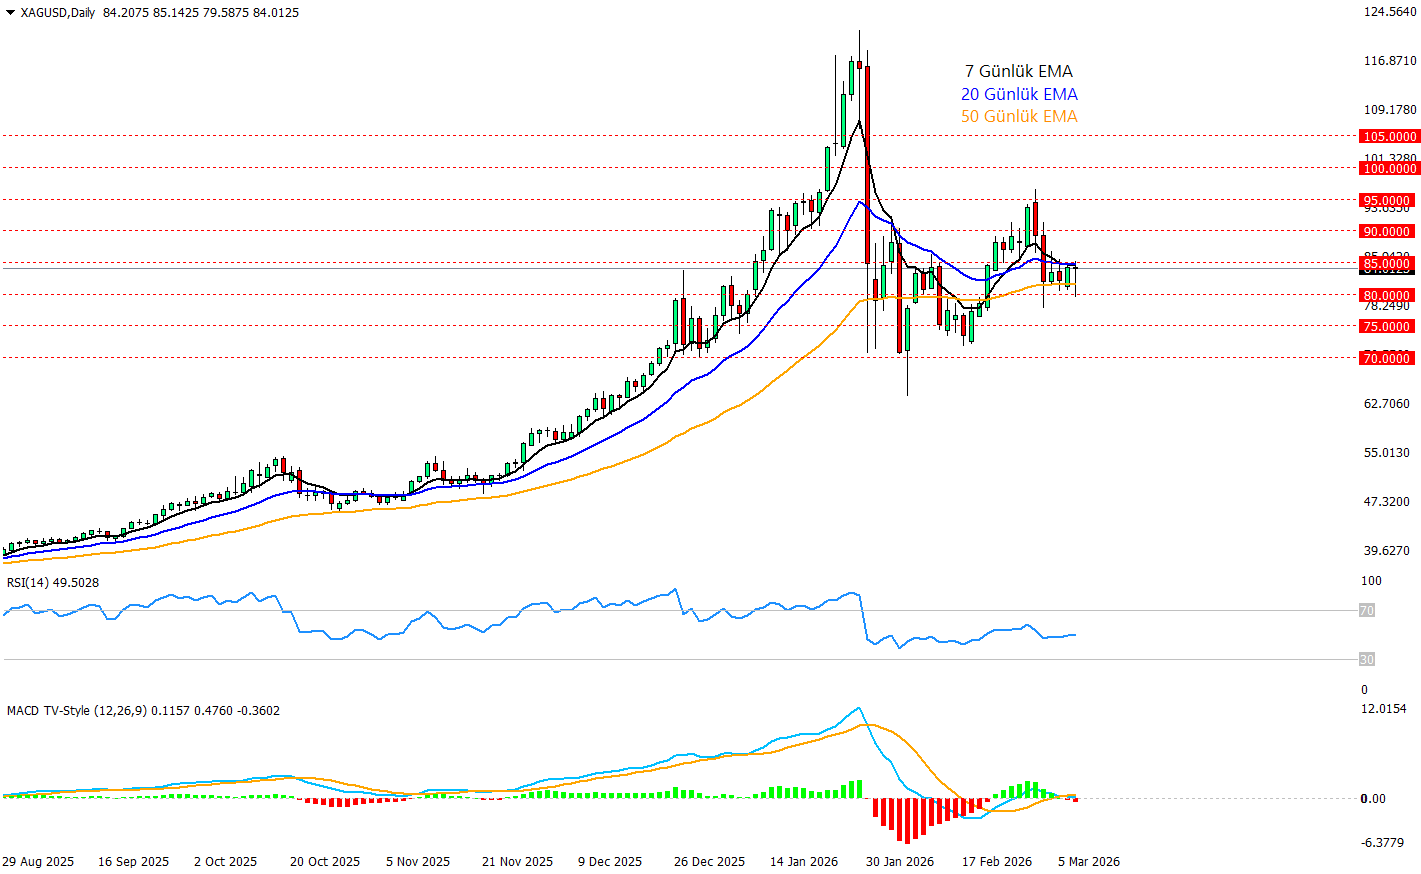
Task: Select the 85.0000 price level label
Action: click(x=1386, y=264)
